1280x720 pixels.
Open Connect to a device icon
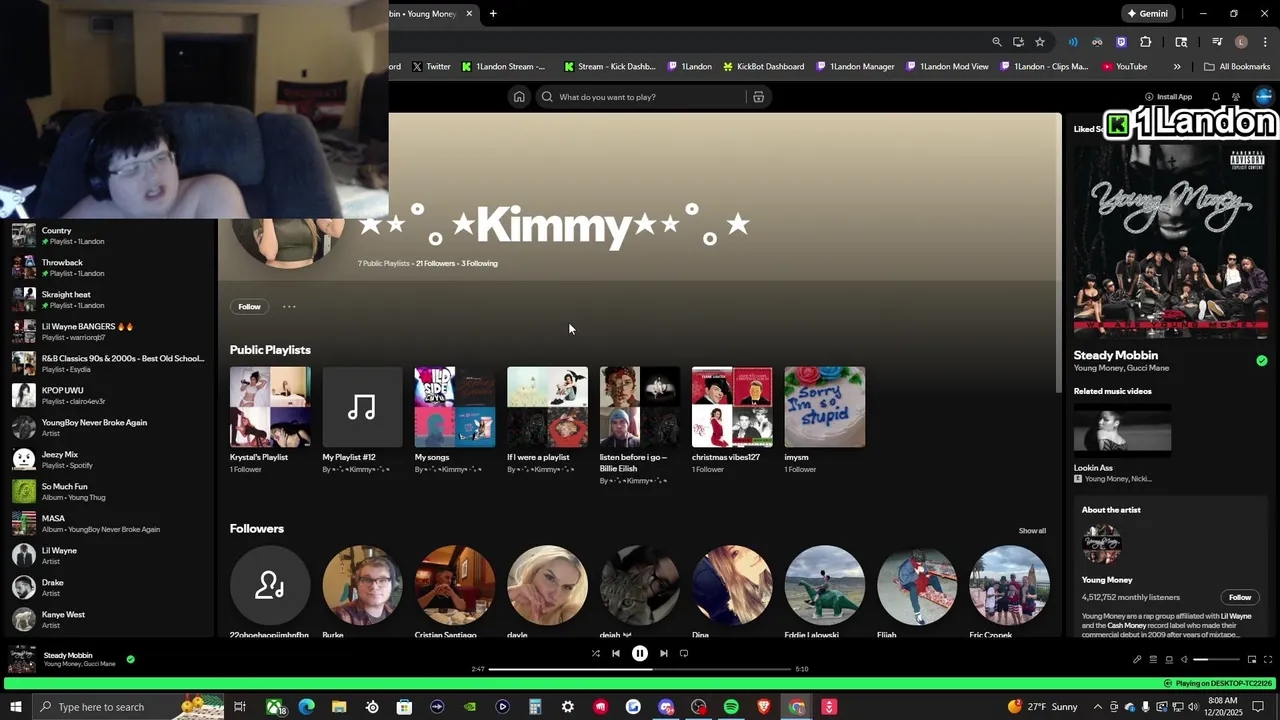click(1169, 659)
